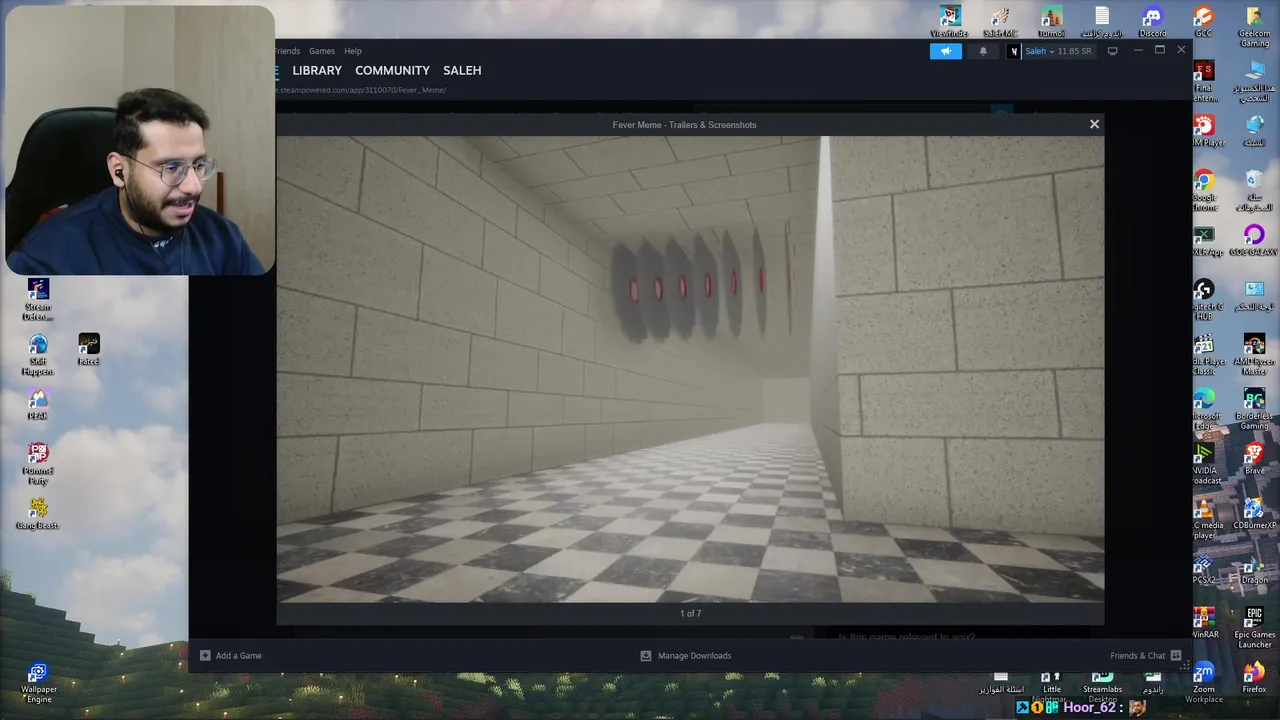Click the Steam store URL bar
This screenshot has height=720, width=1280.
click(x=362, y=90)
